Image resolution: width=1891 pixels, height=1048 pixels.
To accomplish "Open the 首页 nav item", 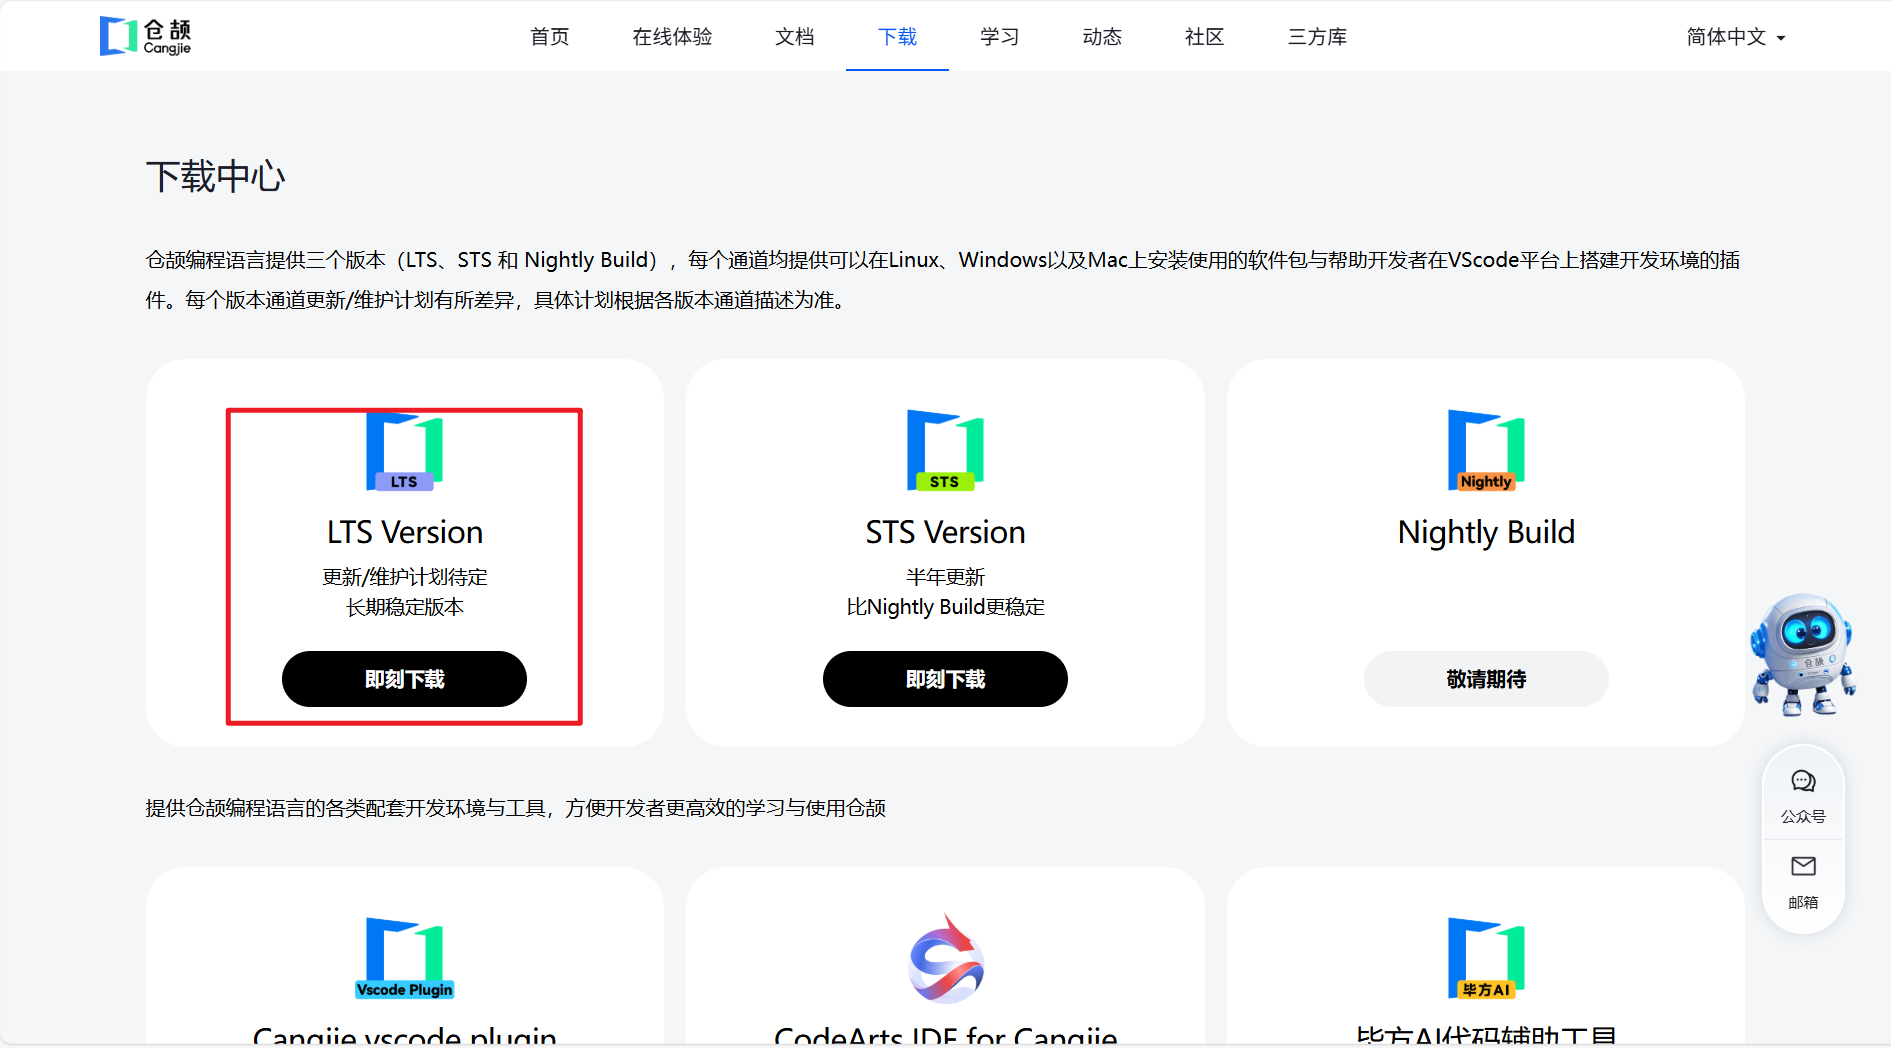I will pyautogui.click(x=550, y=37).
